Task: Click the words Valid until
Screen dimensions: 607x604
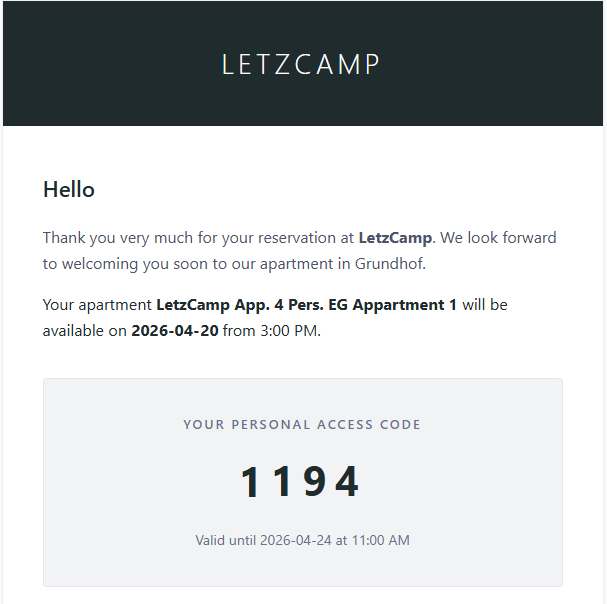Action: click(225, 540)
